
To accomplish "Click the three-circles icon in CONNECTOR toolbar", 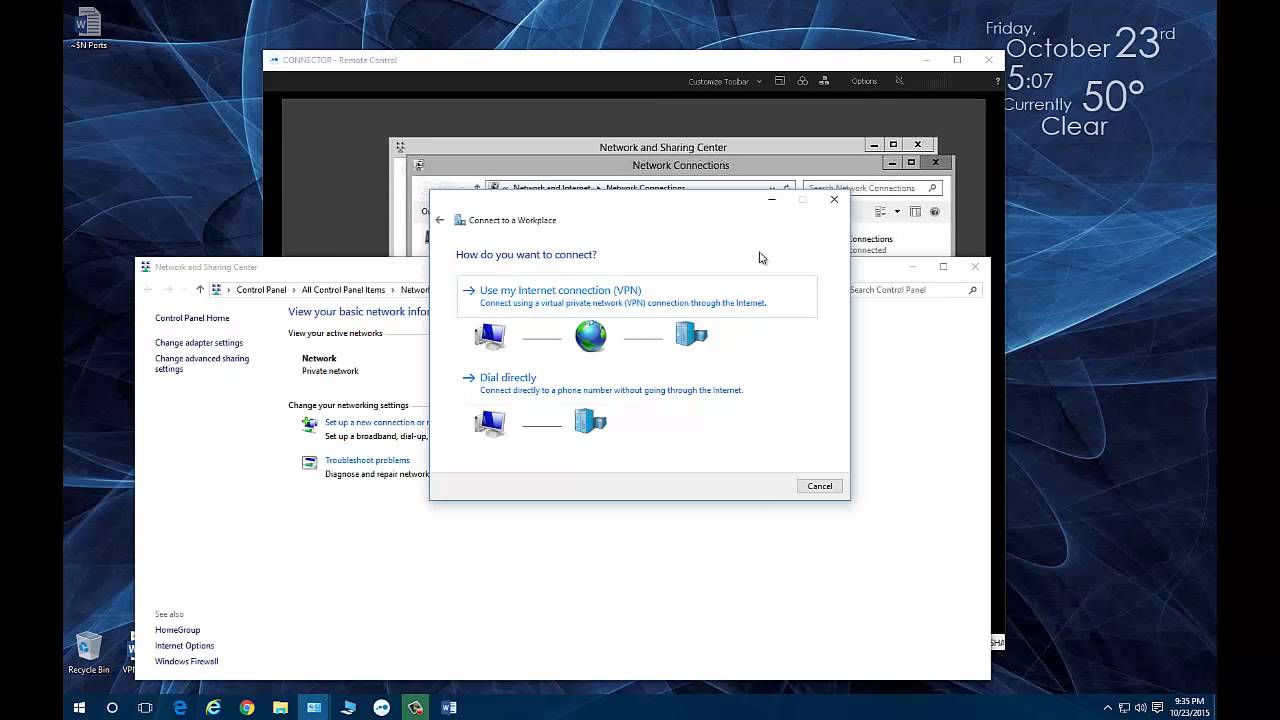I will pyautogui.click(x=802, y=81).
